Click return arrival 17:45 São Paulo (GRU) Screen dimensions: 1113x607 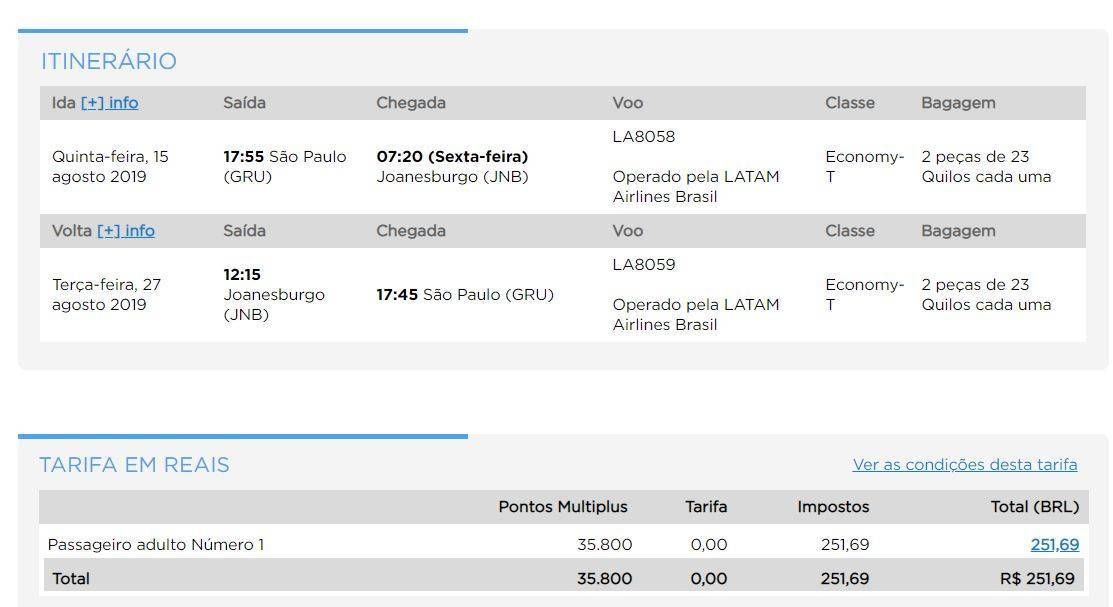click(x=465, y=295)
